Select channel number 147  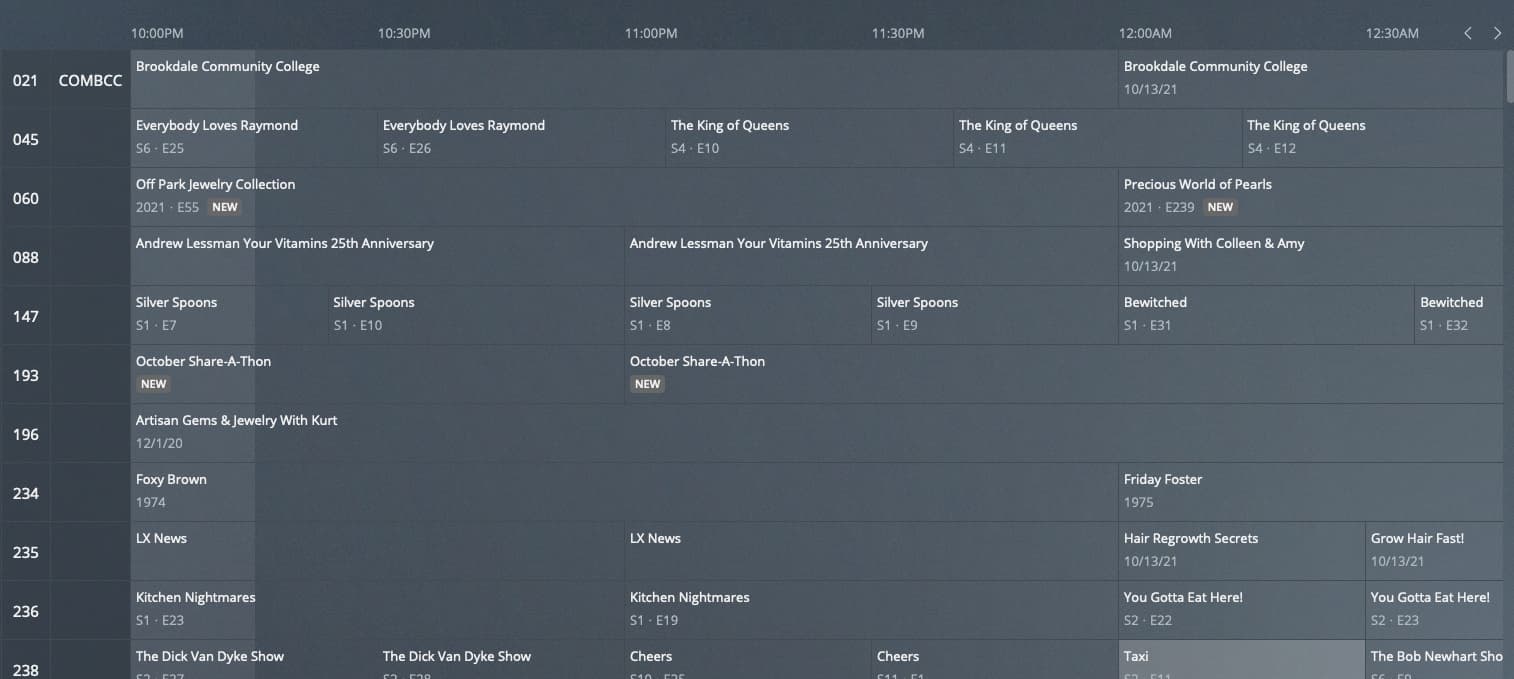click(25, 316)
